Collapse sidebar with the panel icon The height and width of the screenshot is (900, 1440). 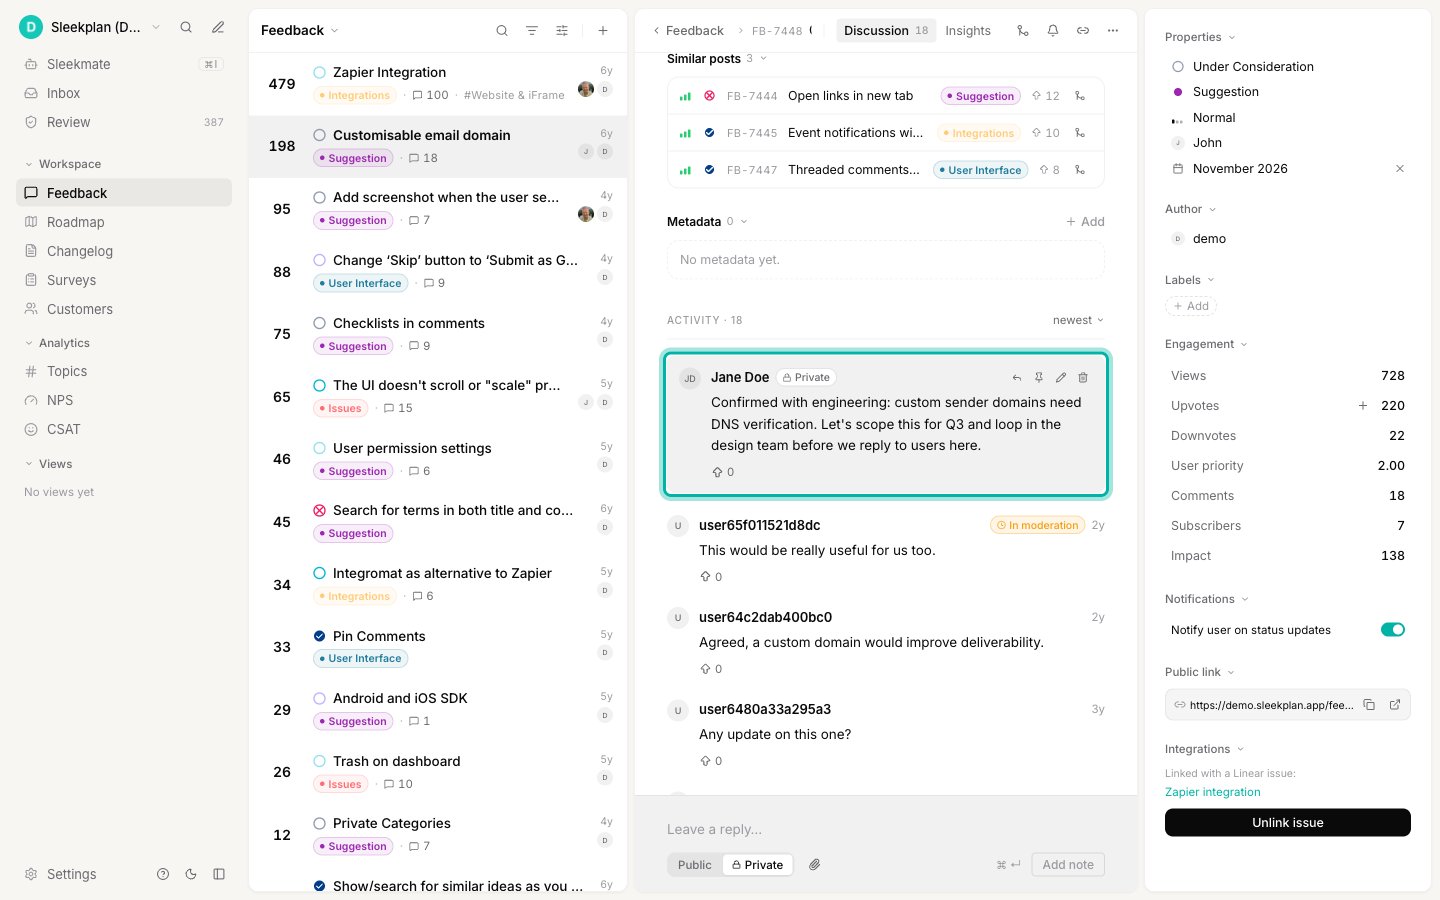pyautogui.click(x=219, y=874)
